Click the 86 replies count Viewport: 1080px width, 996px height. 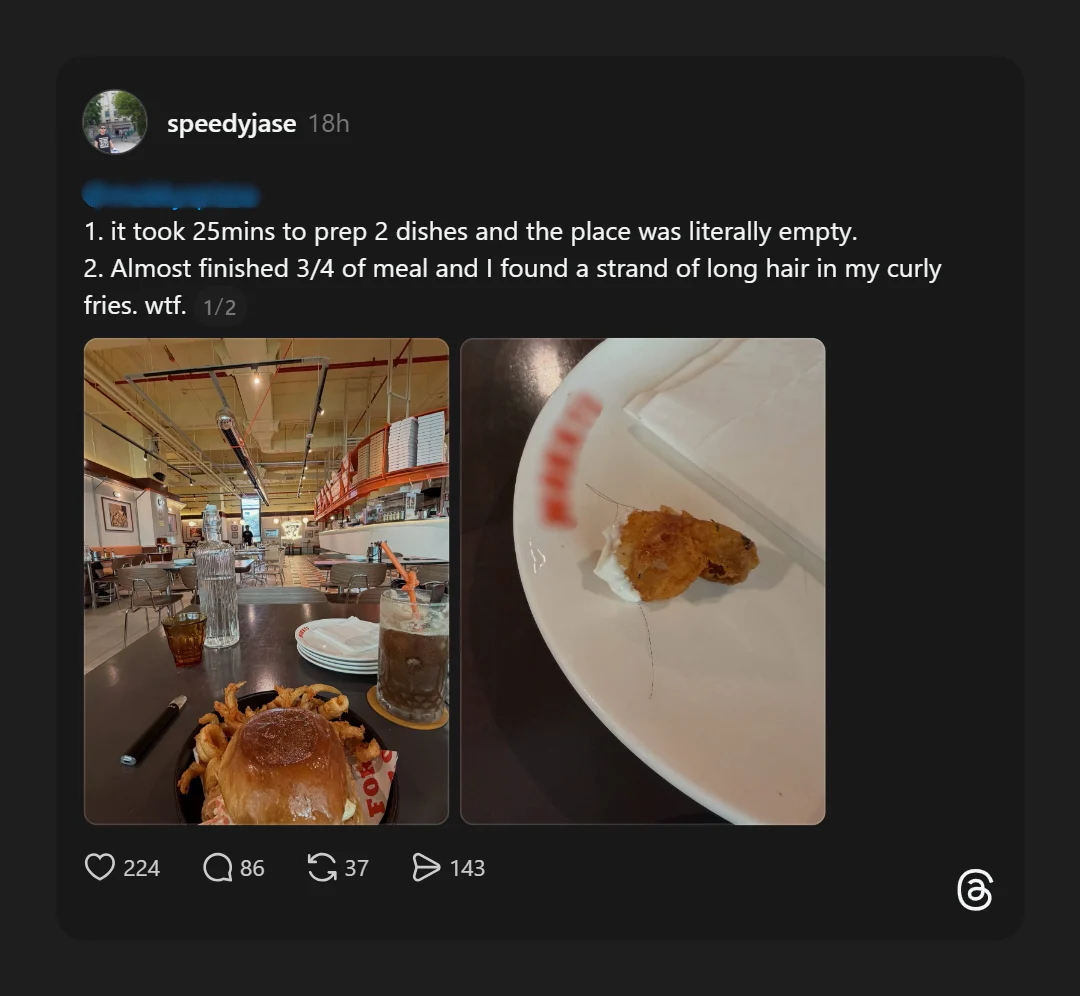coord(252,868)
